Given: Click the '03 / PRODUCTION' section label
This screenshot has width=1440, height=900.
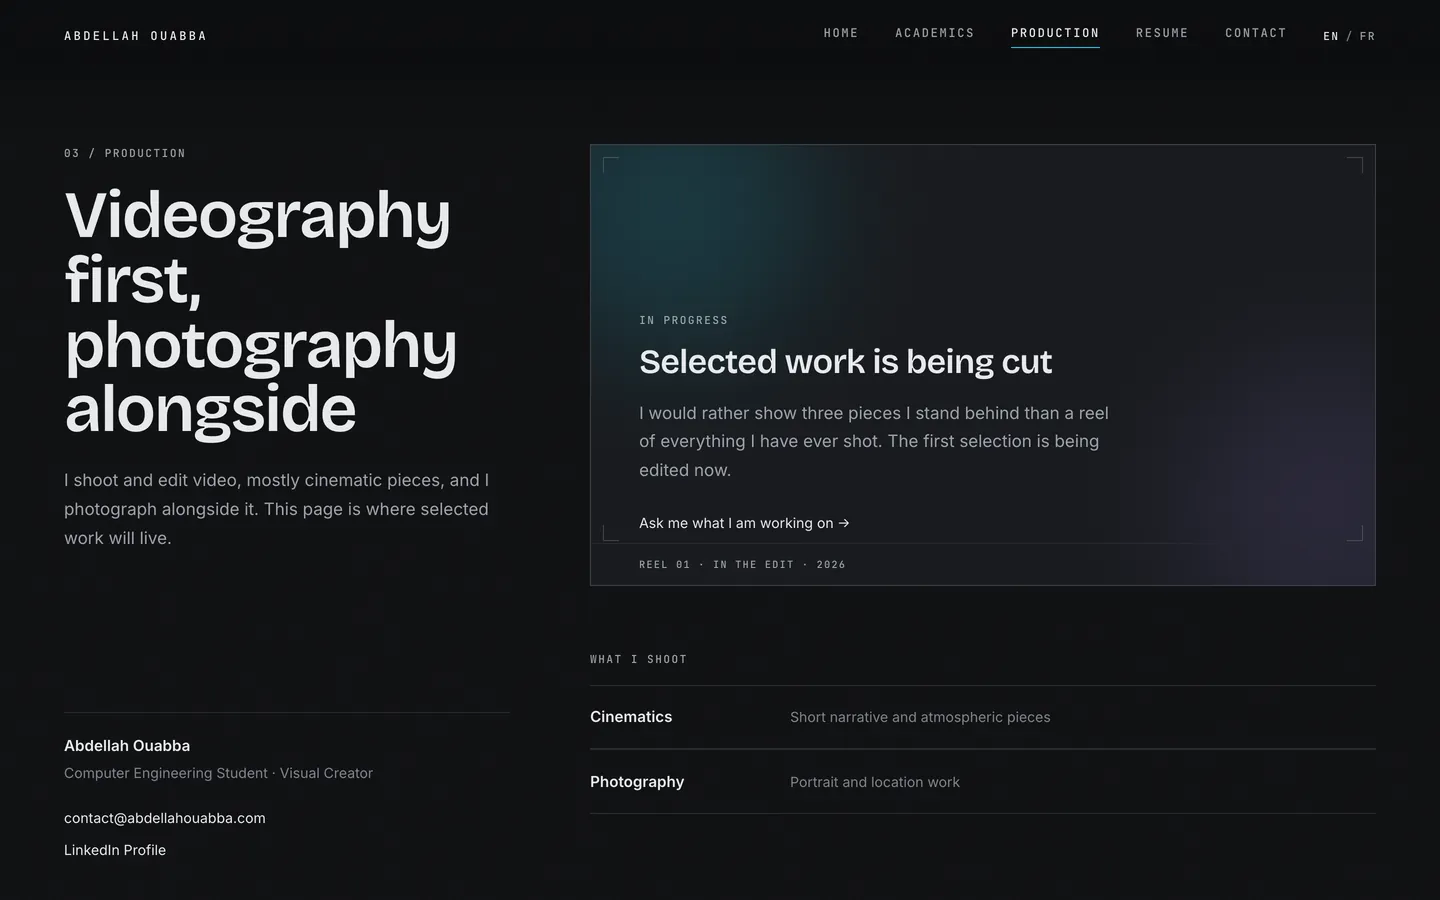Looking at the screenshot, I should (x=125, y=153).
